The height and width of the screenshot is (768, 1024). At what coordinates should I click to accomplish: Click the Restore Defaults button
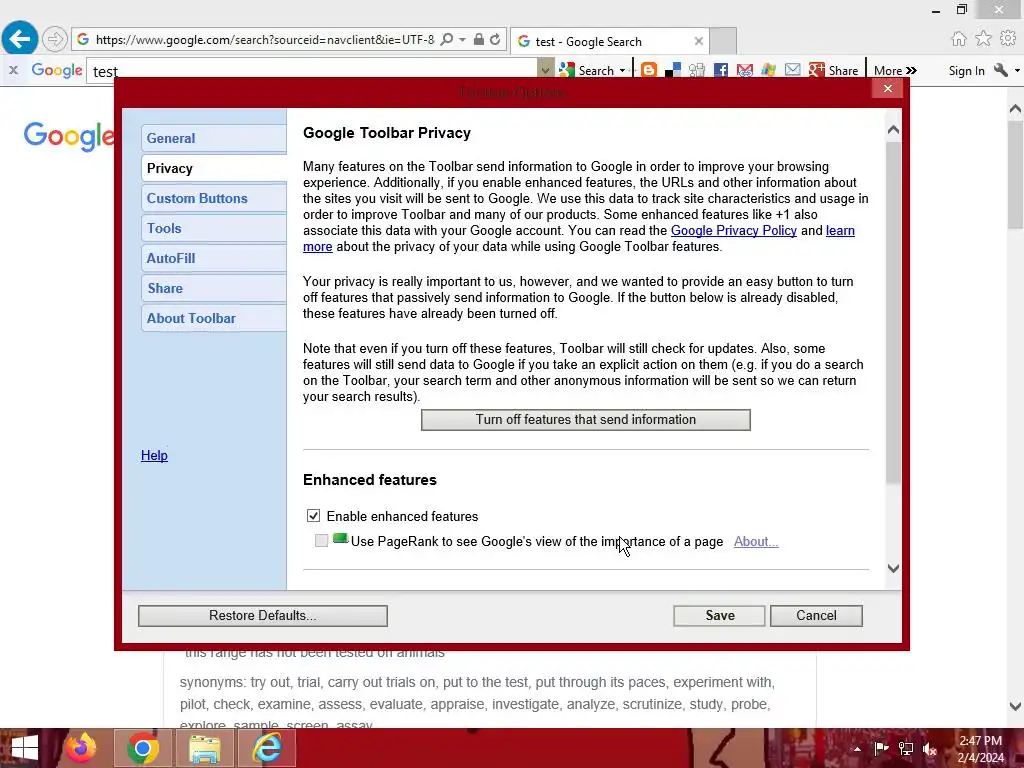pos(263,616)
